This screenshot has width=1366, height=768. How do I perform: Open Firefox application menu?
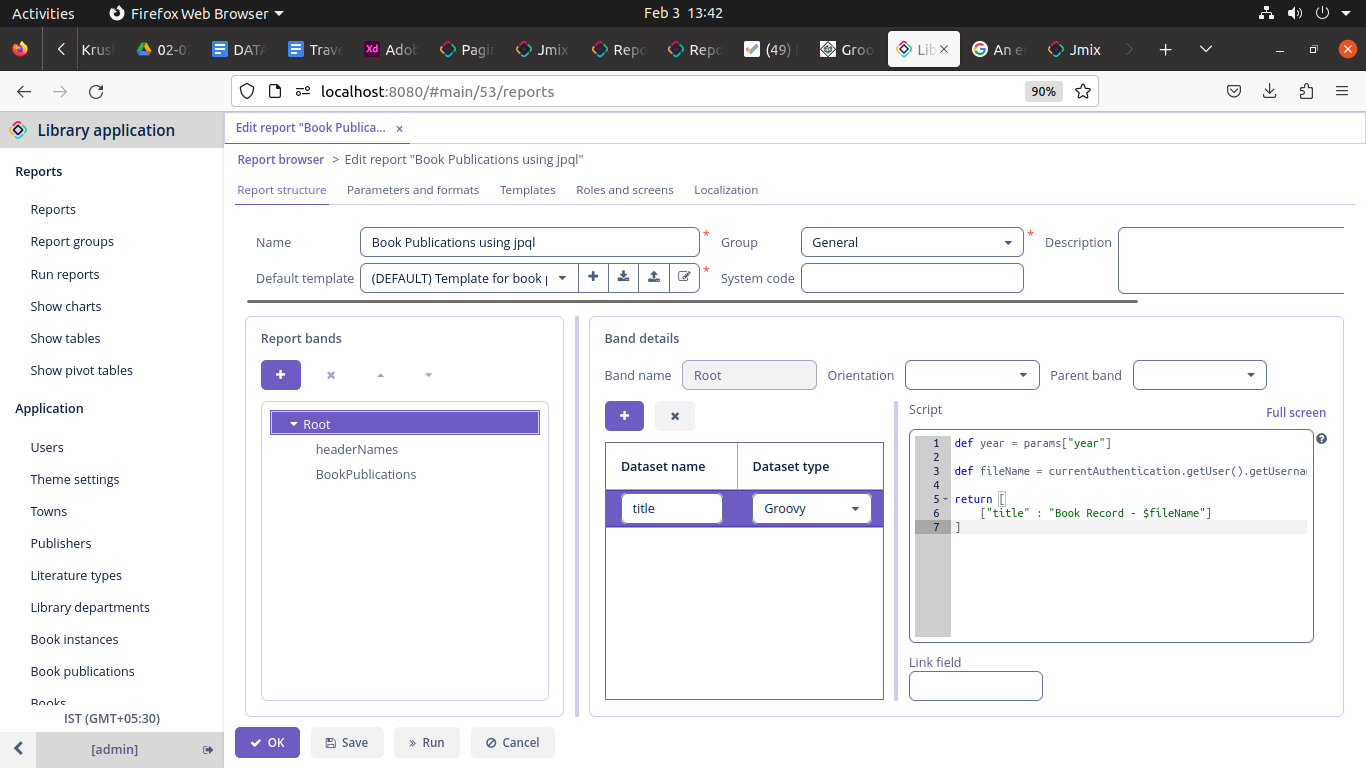(1342, 91)
